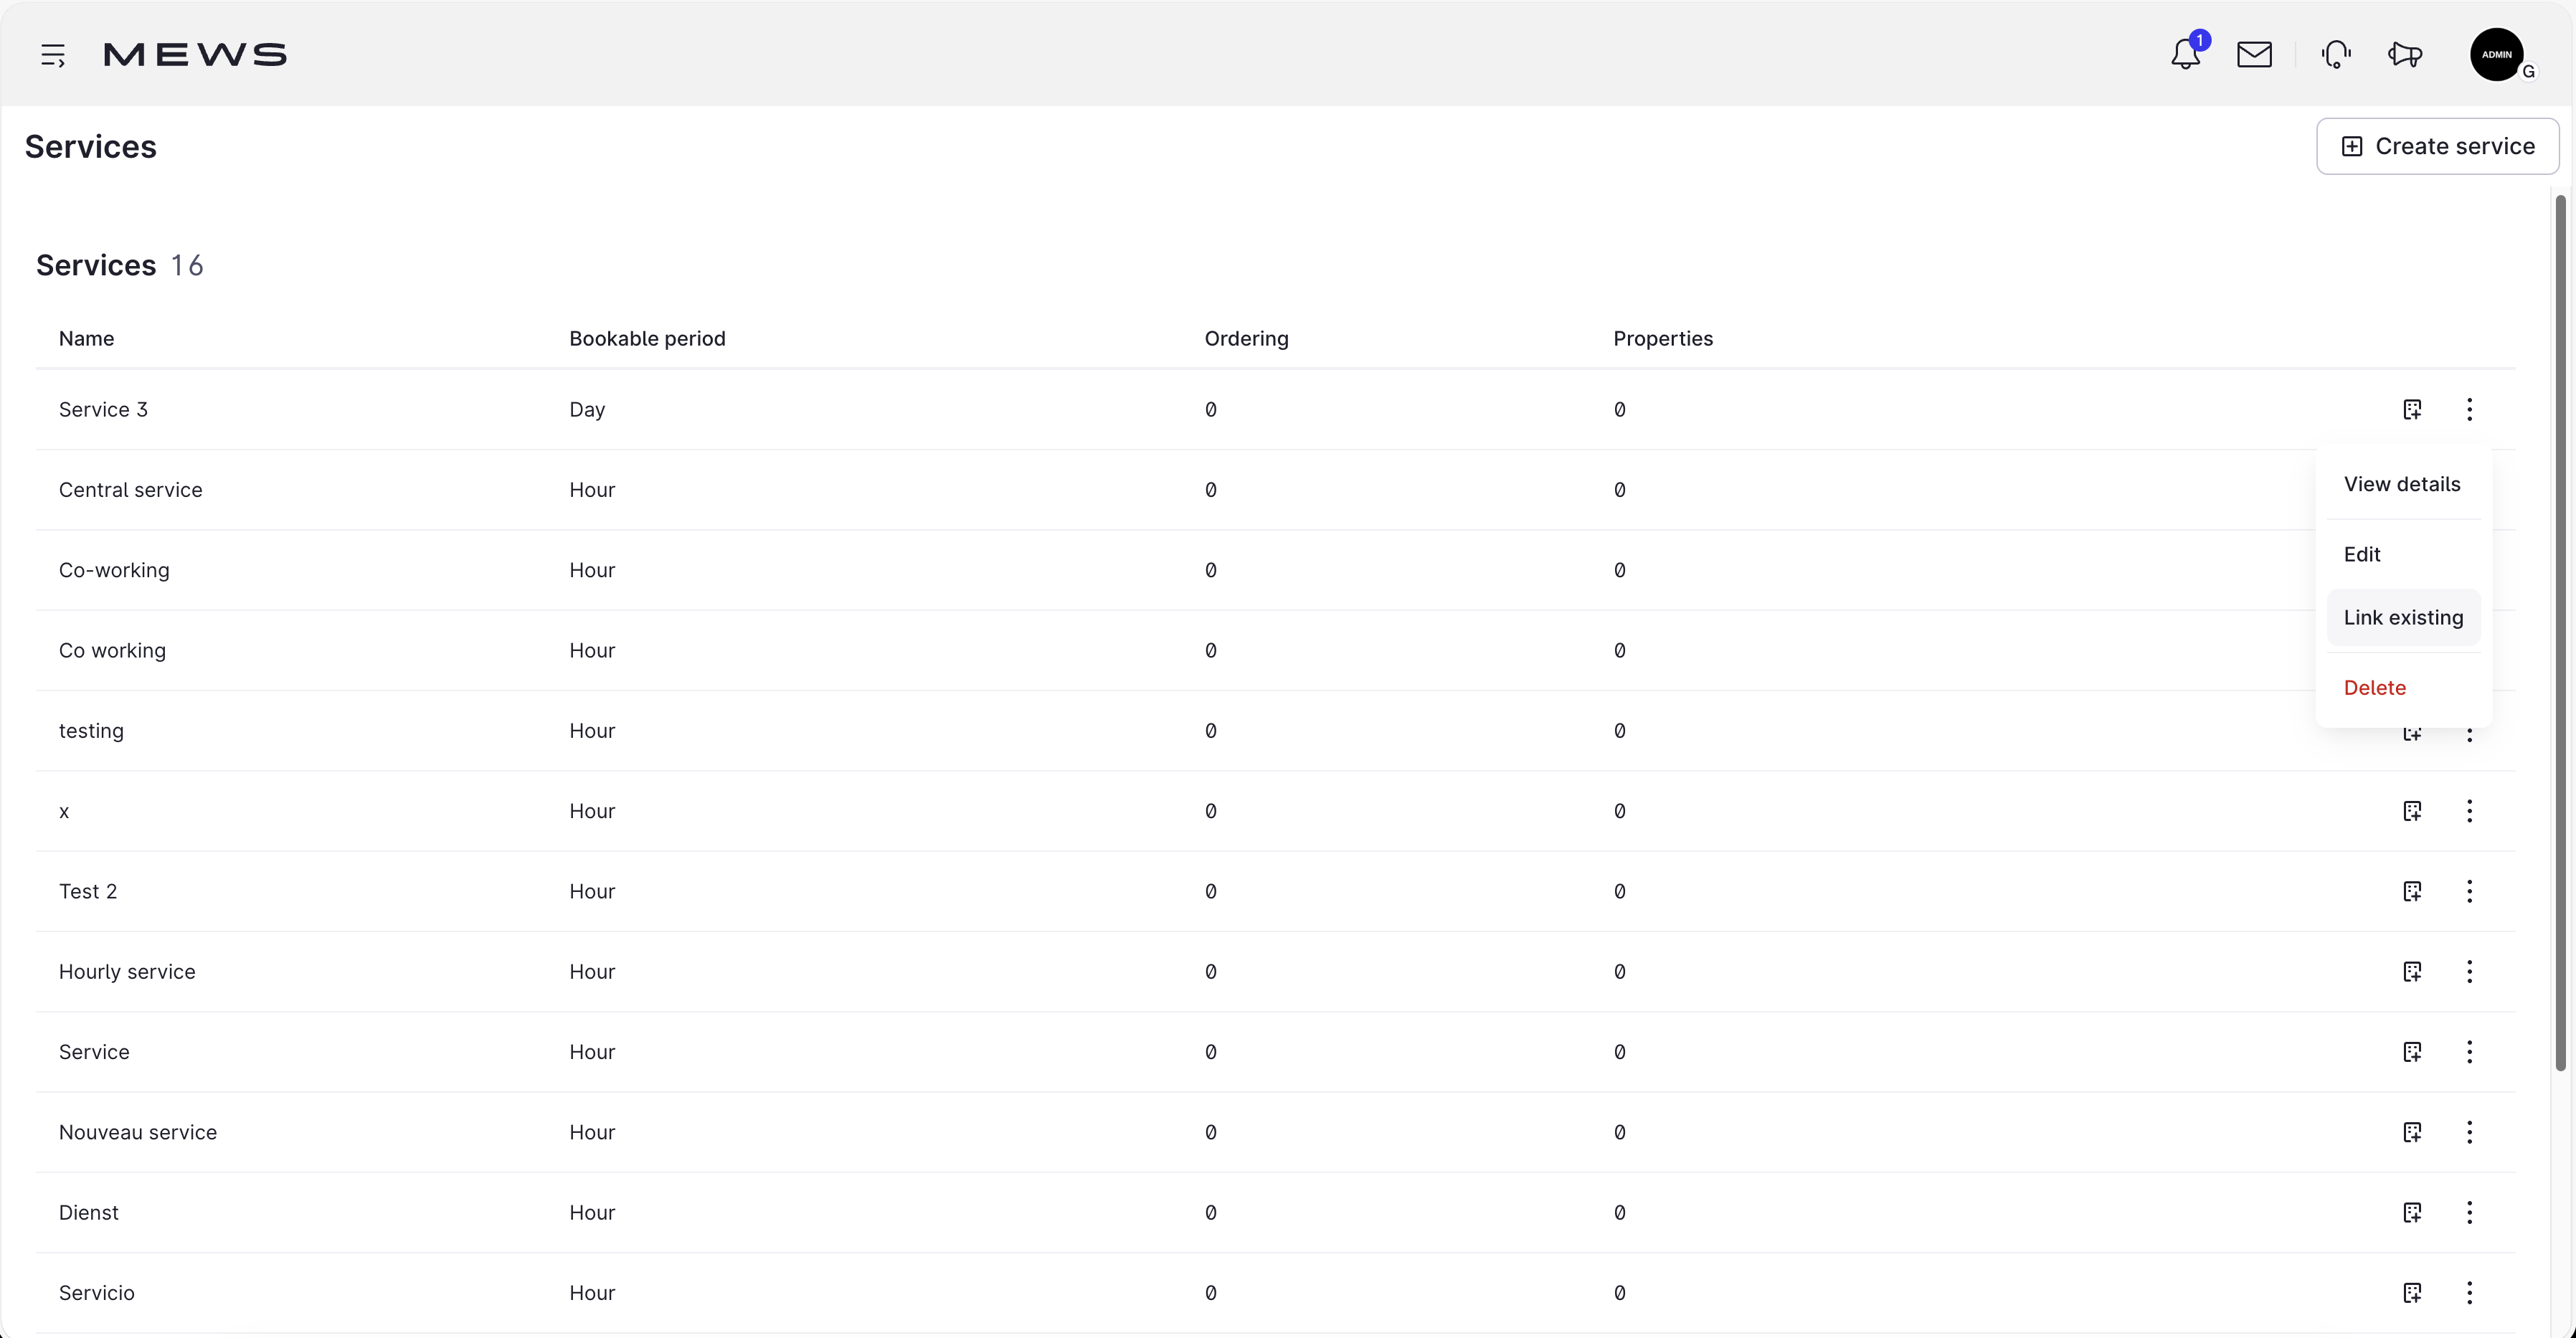Select Link existing in the context menu
Image resolution: width=2576 pixels, height=1338 pixels.
(x=2403, y=618)
